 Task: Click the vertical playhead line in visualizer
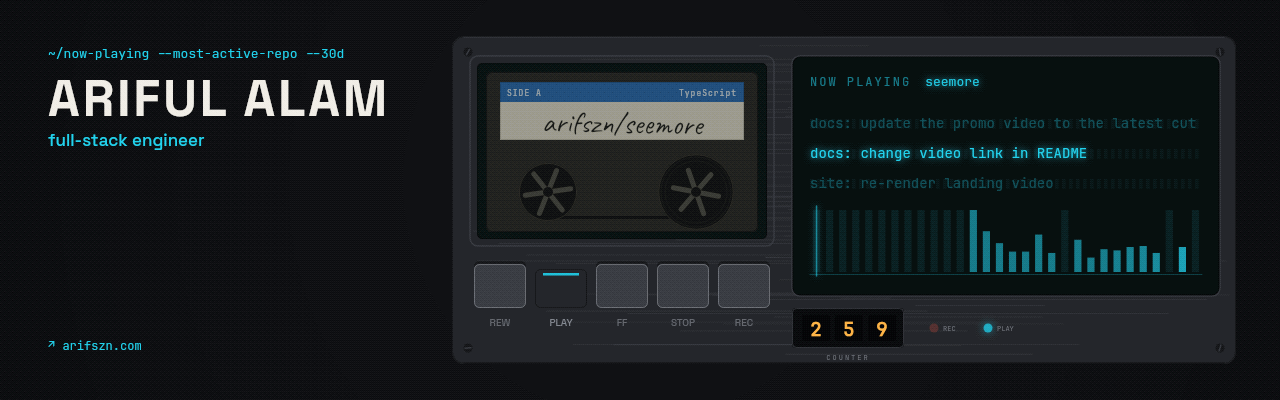(x=817, y=240)
